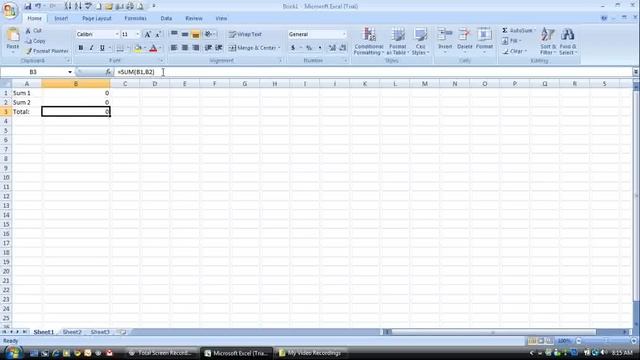Open the Sheet2 worksheet tab

pyautogui.click(x=72, y=332)
